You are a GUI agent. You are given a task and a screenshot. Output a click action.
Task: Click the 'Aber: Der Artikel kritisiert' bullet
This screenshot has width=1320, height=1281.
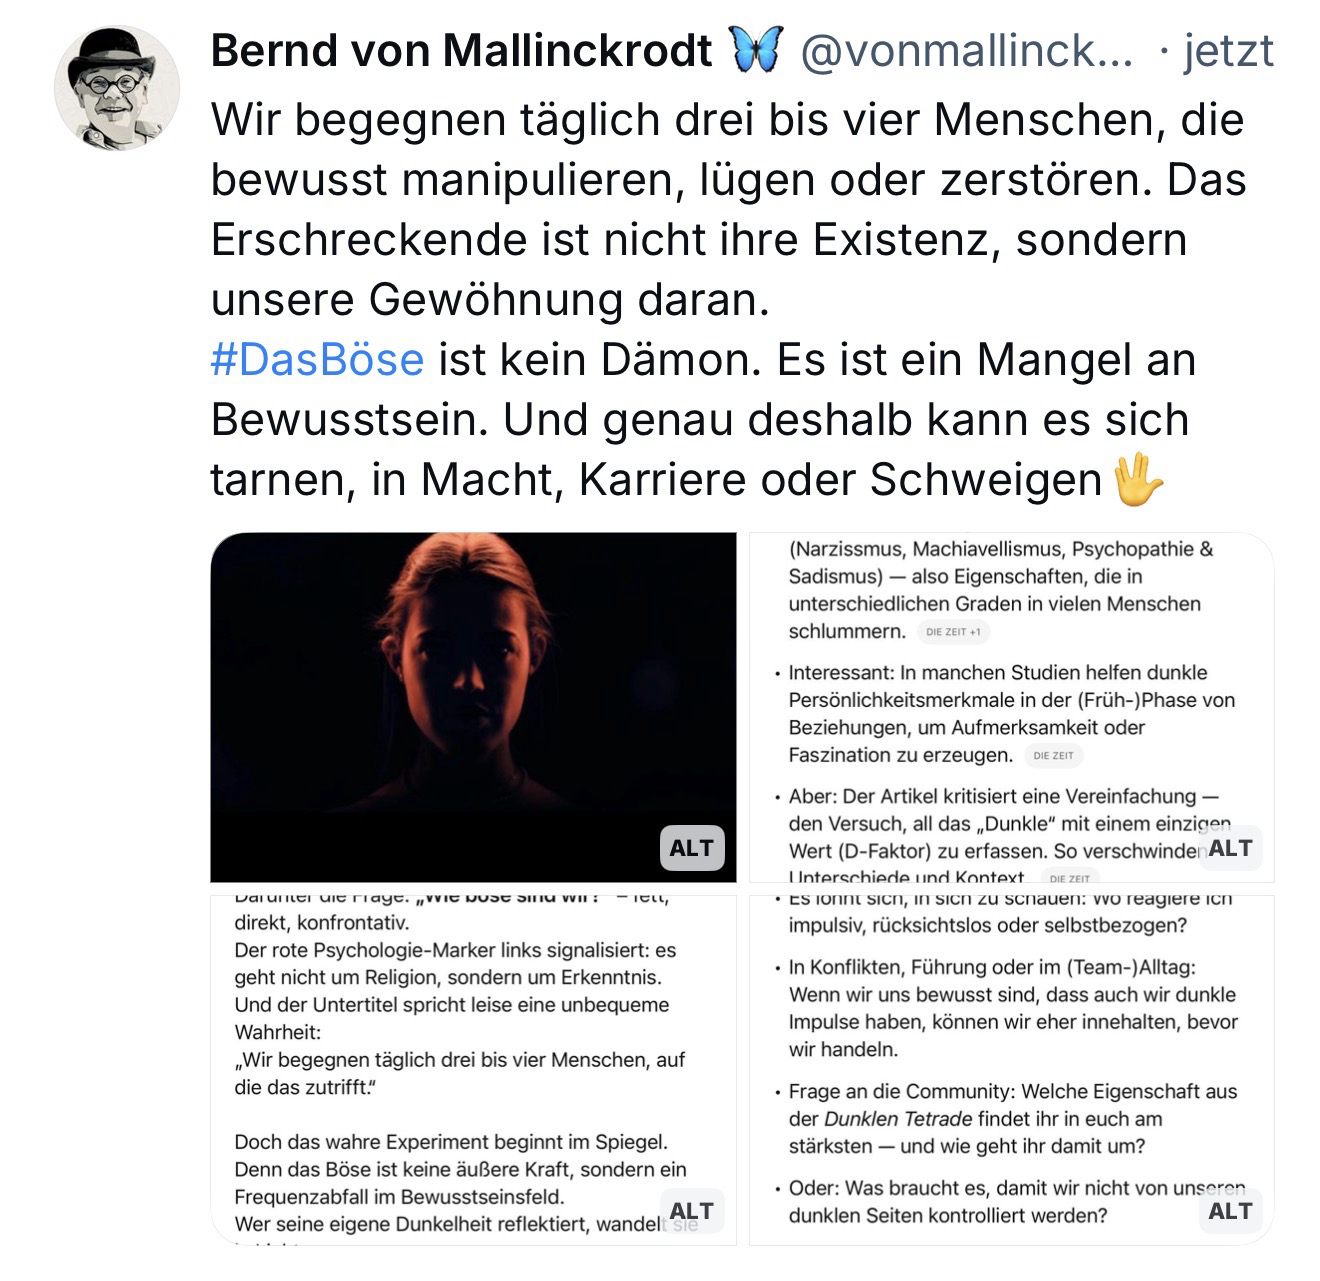(x=1005, y=797)
